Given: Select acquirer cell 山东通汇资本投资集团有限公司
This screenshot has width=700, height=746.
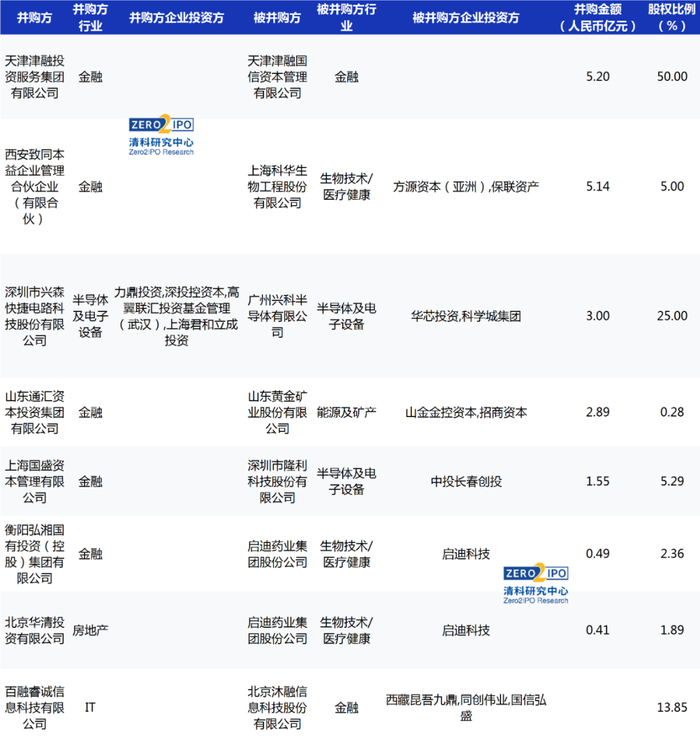Looking at the screenshot, I should click(x=34, y=412).
